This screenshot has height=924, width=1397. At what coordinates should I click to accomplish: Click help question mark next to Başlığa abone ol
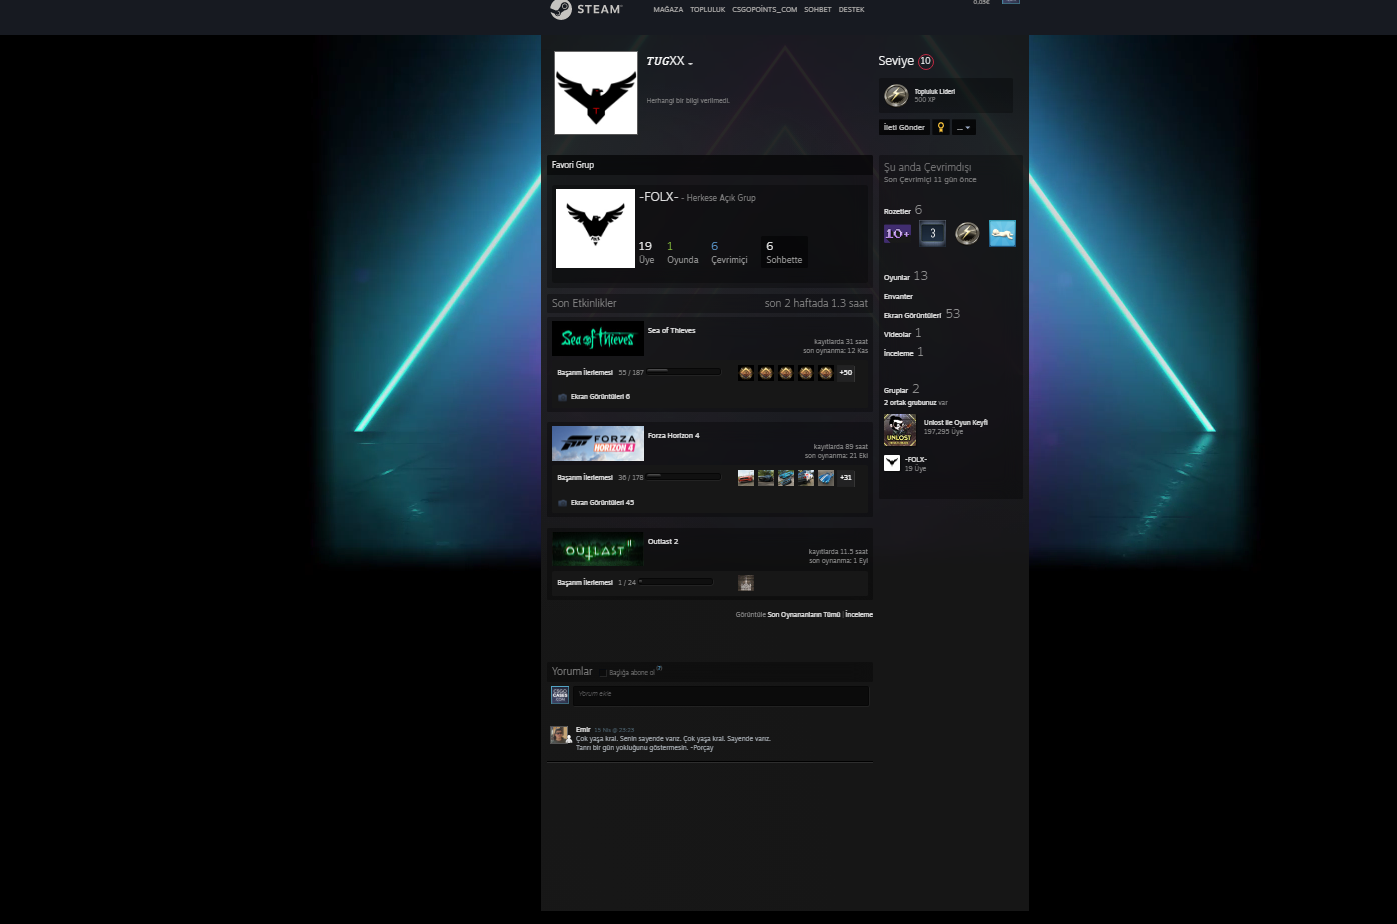click(x=659, y=669)
